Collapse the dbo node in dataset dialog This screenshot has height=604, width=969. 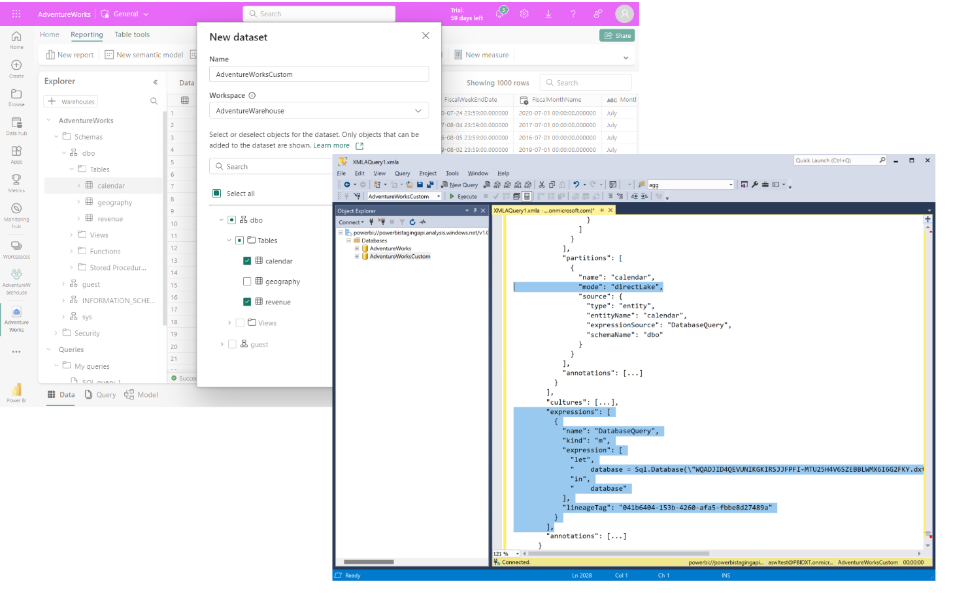[221, 220]
